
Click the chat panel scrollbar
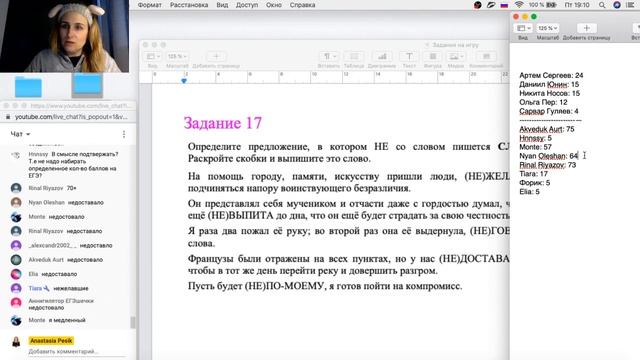(133, 322)
